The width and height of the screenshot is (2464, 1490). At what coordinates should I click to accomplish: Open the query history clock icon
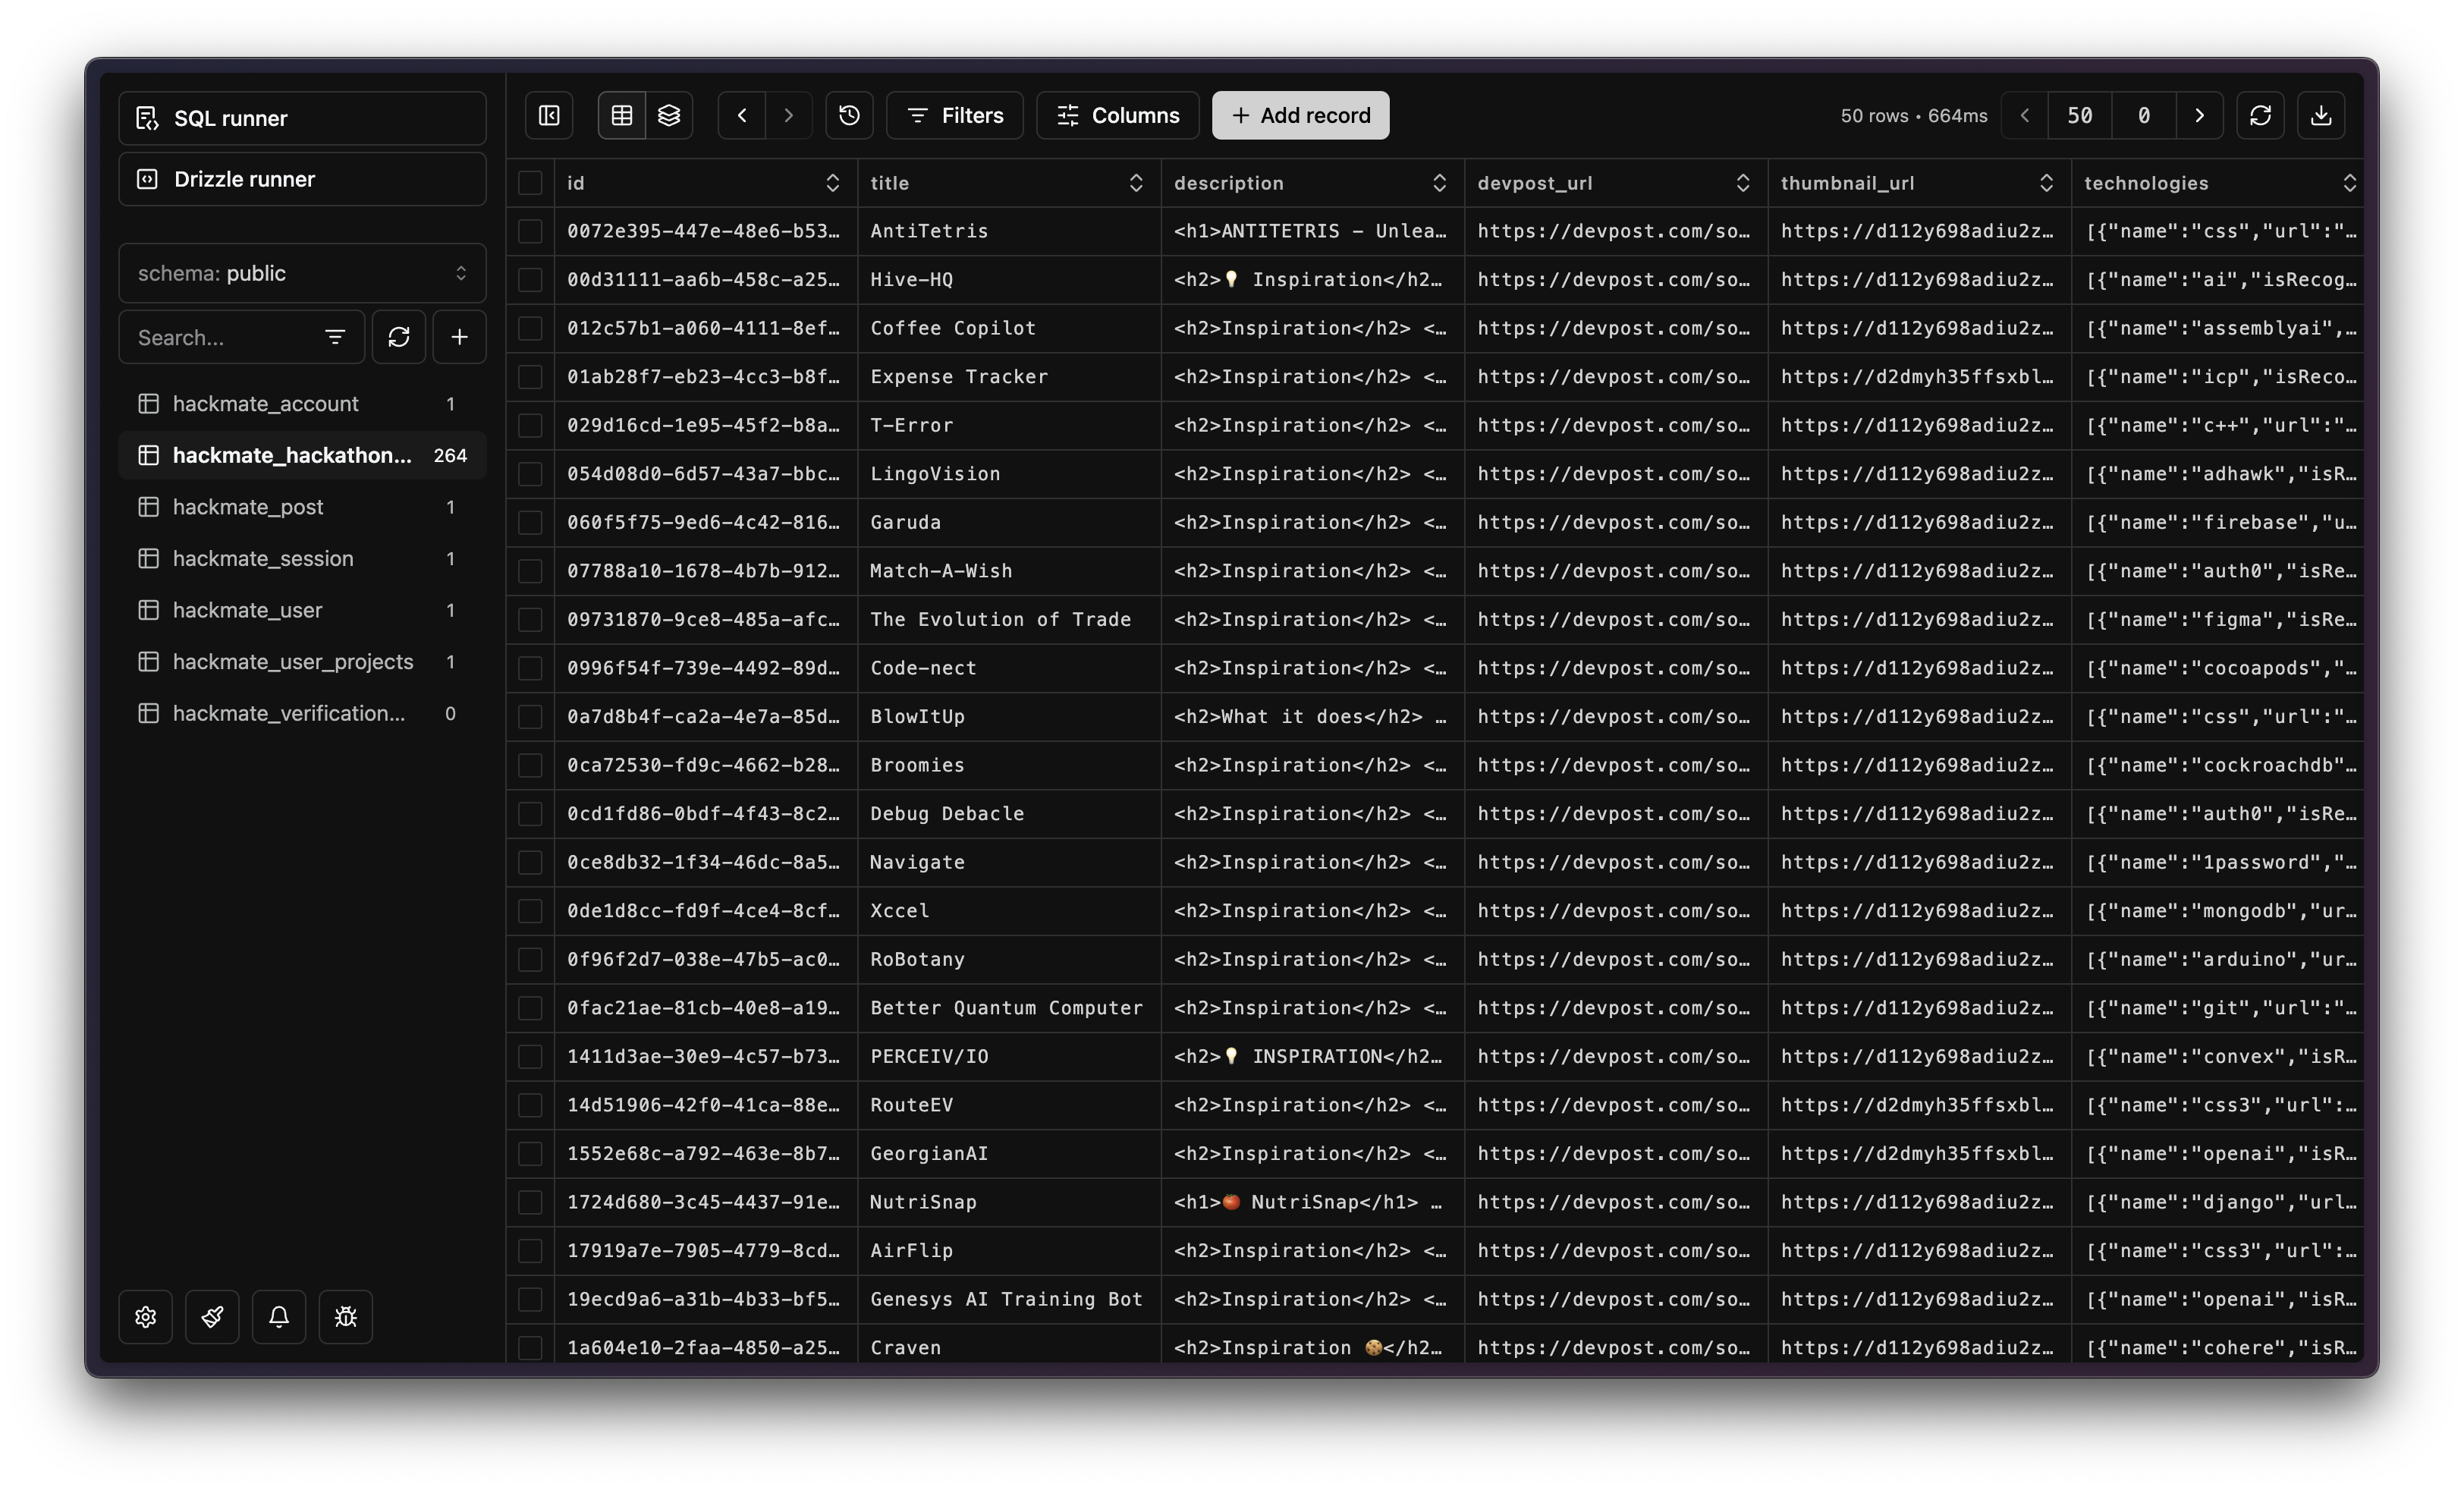coord(849,115)
